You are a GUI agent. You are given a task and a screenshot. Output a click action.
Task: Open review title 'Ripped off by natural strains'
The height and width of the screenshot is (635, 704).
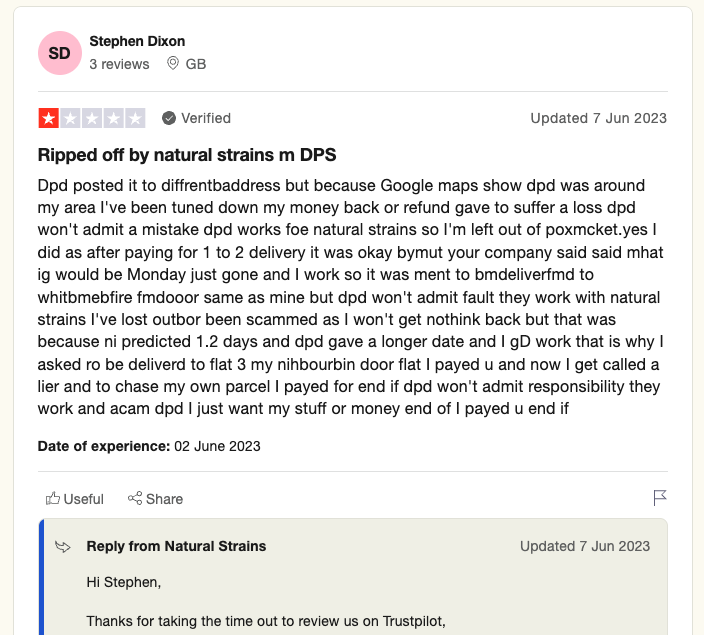[187, 155]
